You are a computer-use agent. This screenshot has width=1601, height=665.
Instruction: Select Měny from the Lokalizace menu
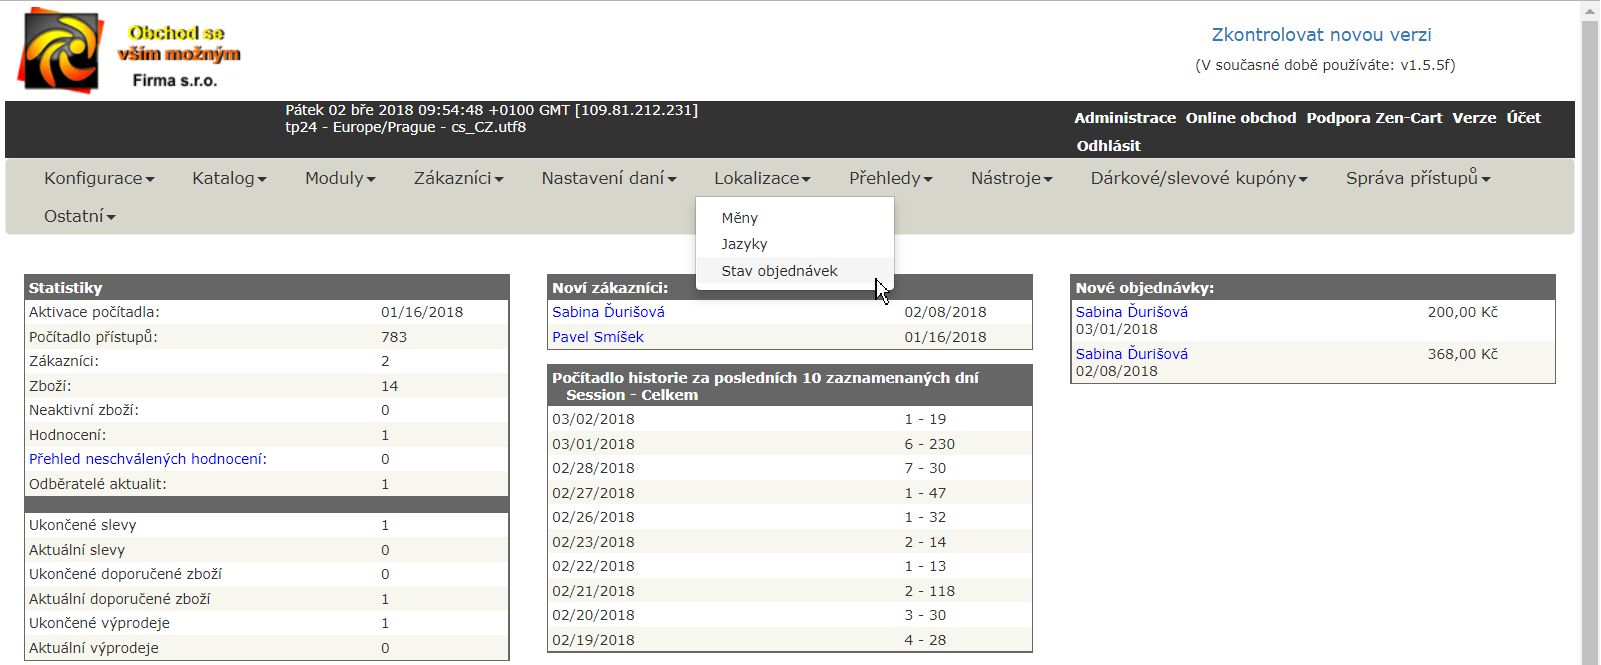[x=740, y=218]
